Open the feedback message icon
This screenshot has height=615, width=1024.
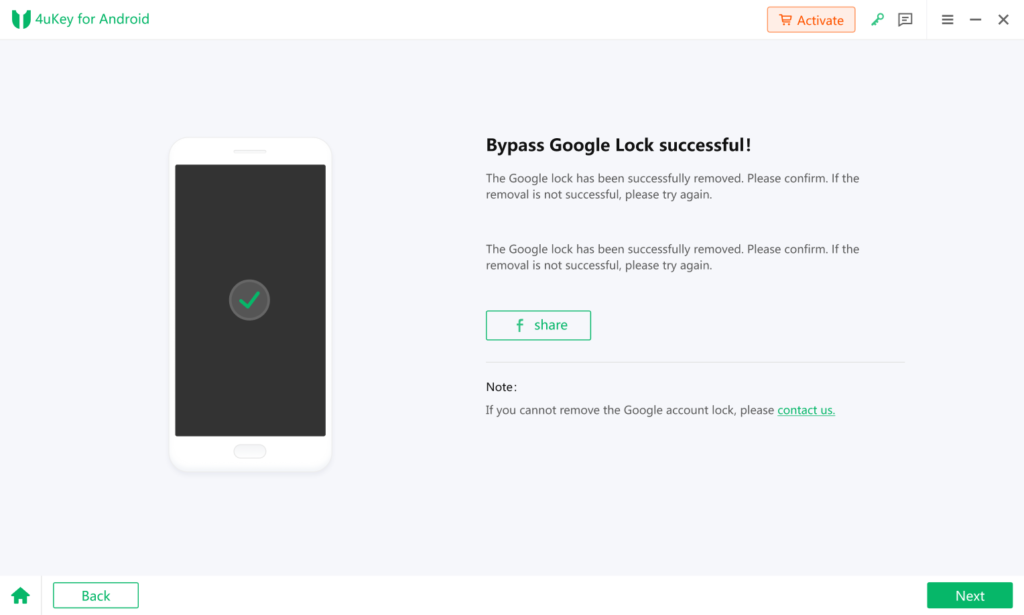coord(905,20)
